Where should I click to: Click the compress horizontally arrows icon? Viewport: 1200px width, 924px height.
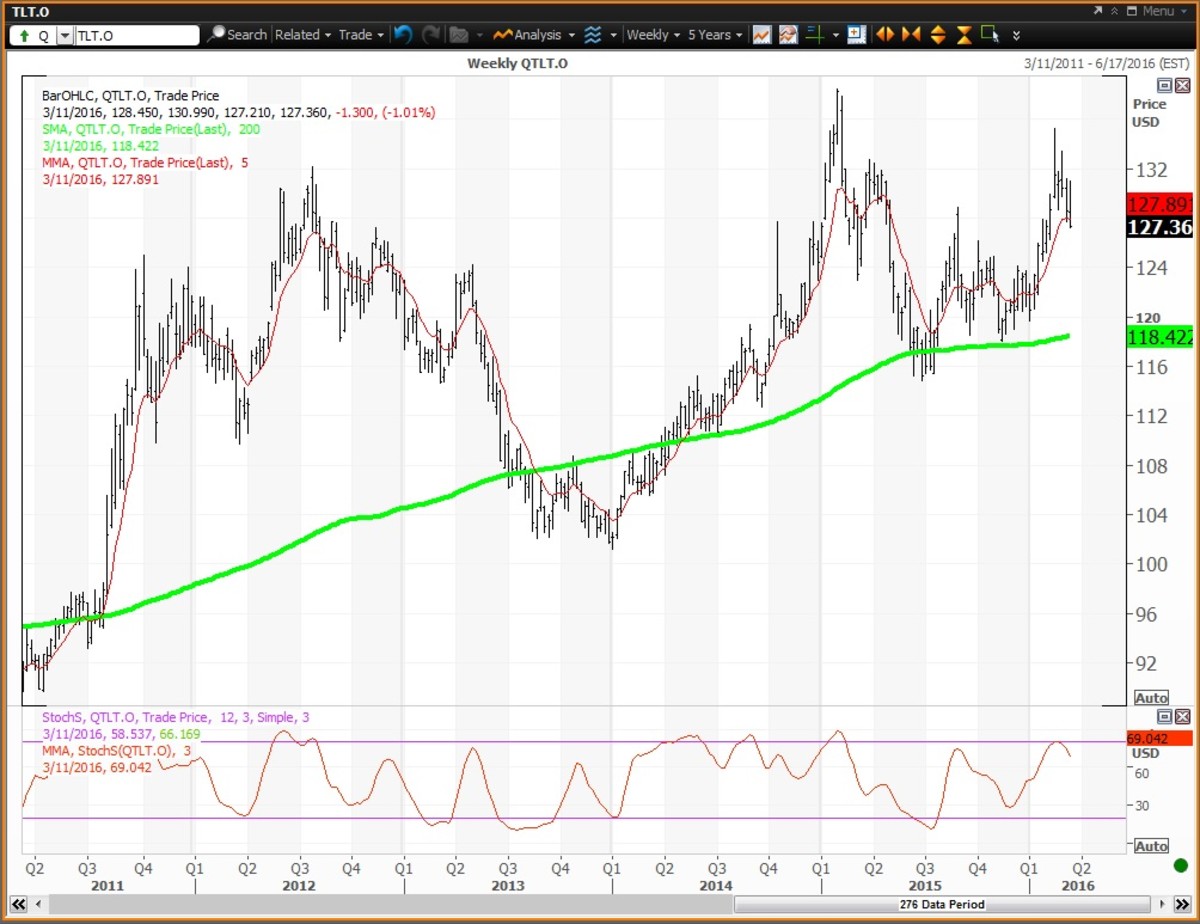point(910,35)
